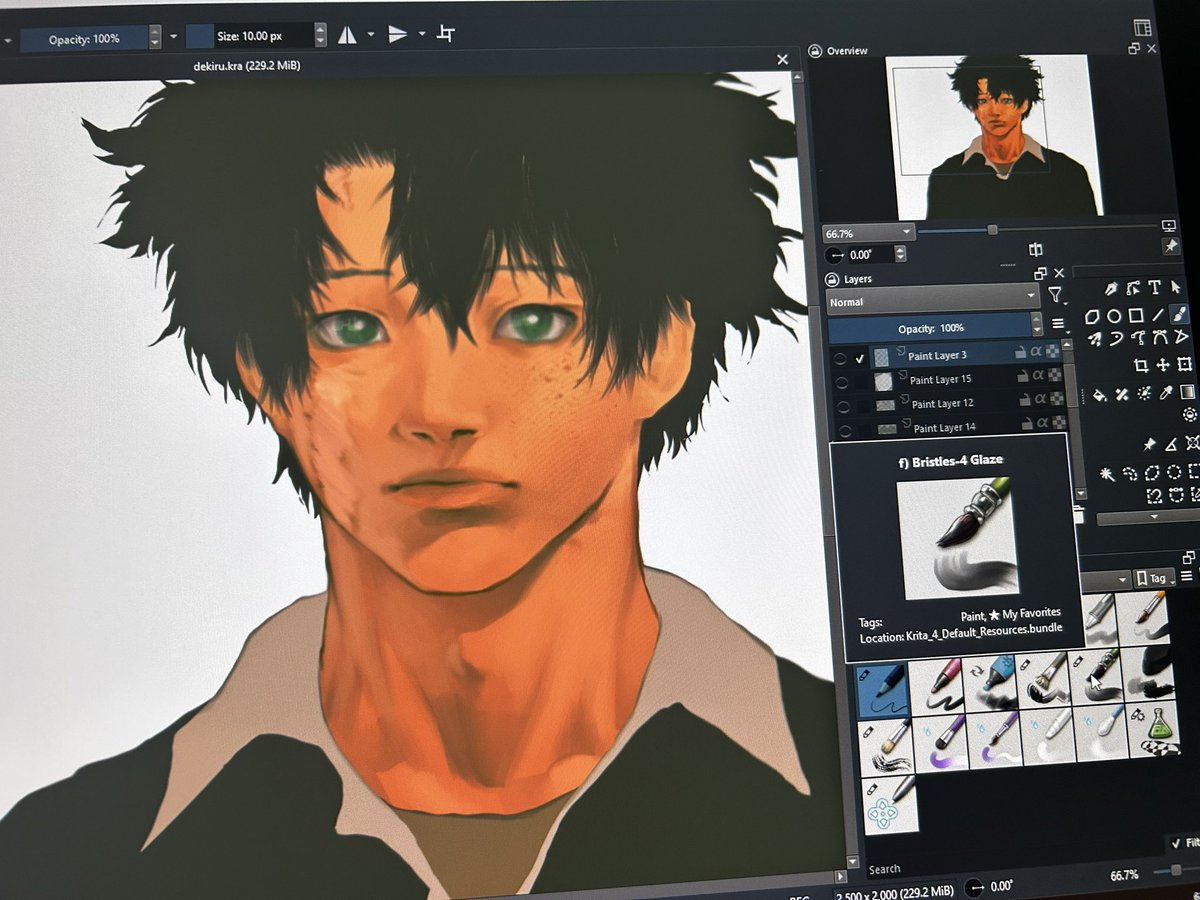Float the Layers docker
The height and width of the screenshot is (900, 1200).
(x=1040, y=273)
